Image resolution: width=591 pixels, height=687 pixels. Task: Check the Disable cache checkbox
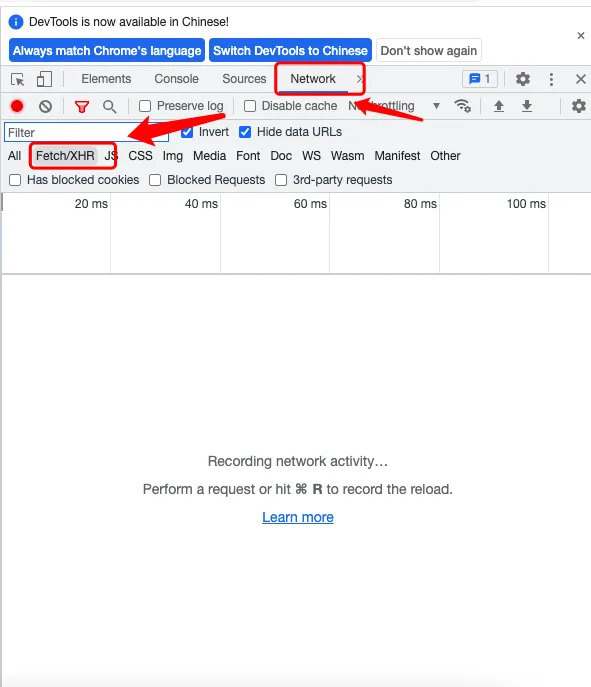coord(250,106)
